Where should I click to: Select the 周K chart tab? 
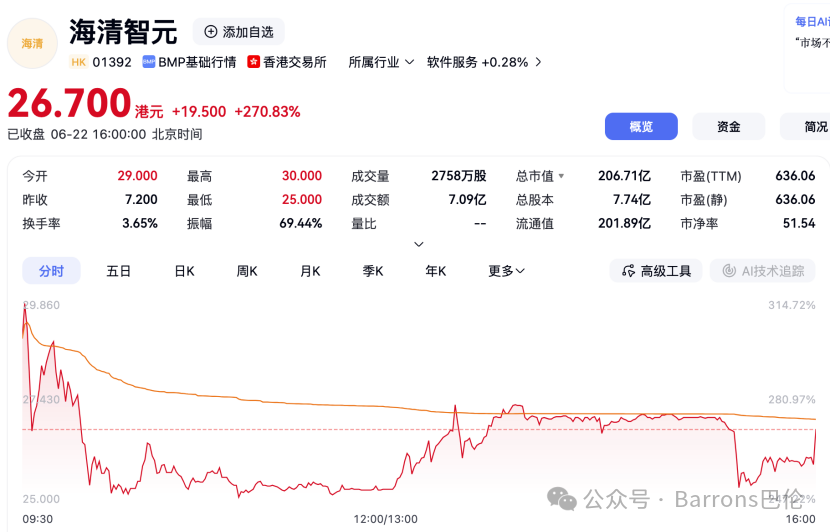[247, 271]
